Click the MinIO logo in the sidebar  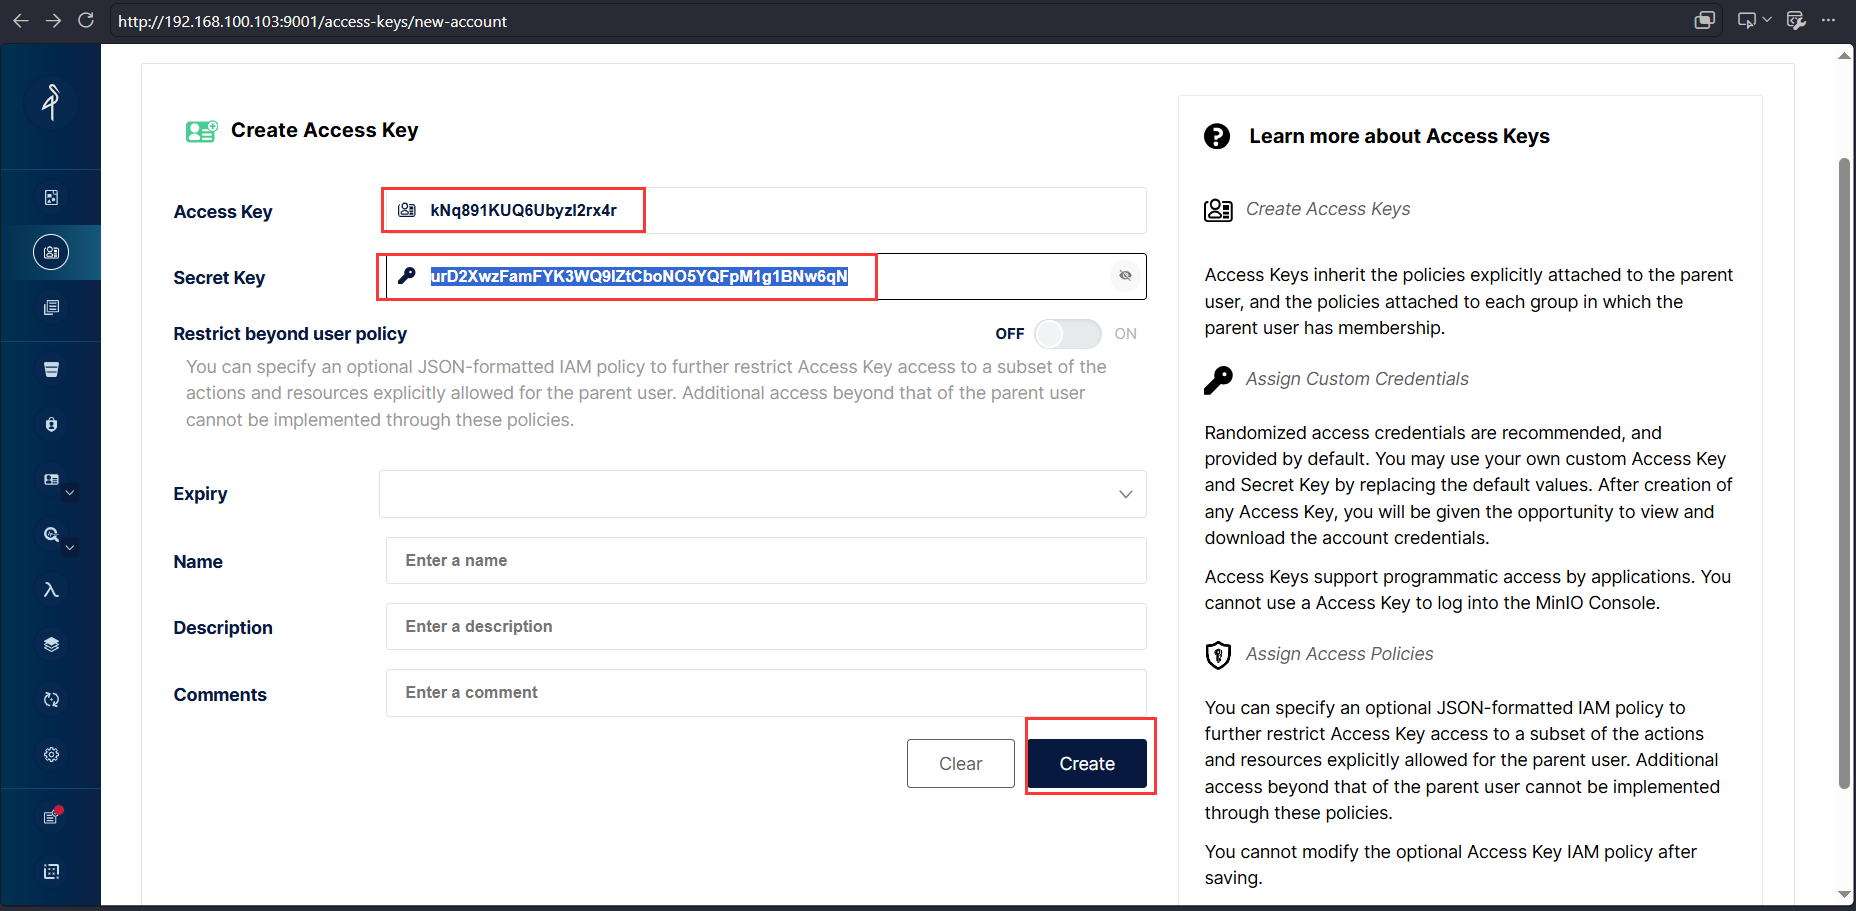click(51, 102)
